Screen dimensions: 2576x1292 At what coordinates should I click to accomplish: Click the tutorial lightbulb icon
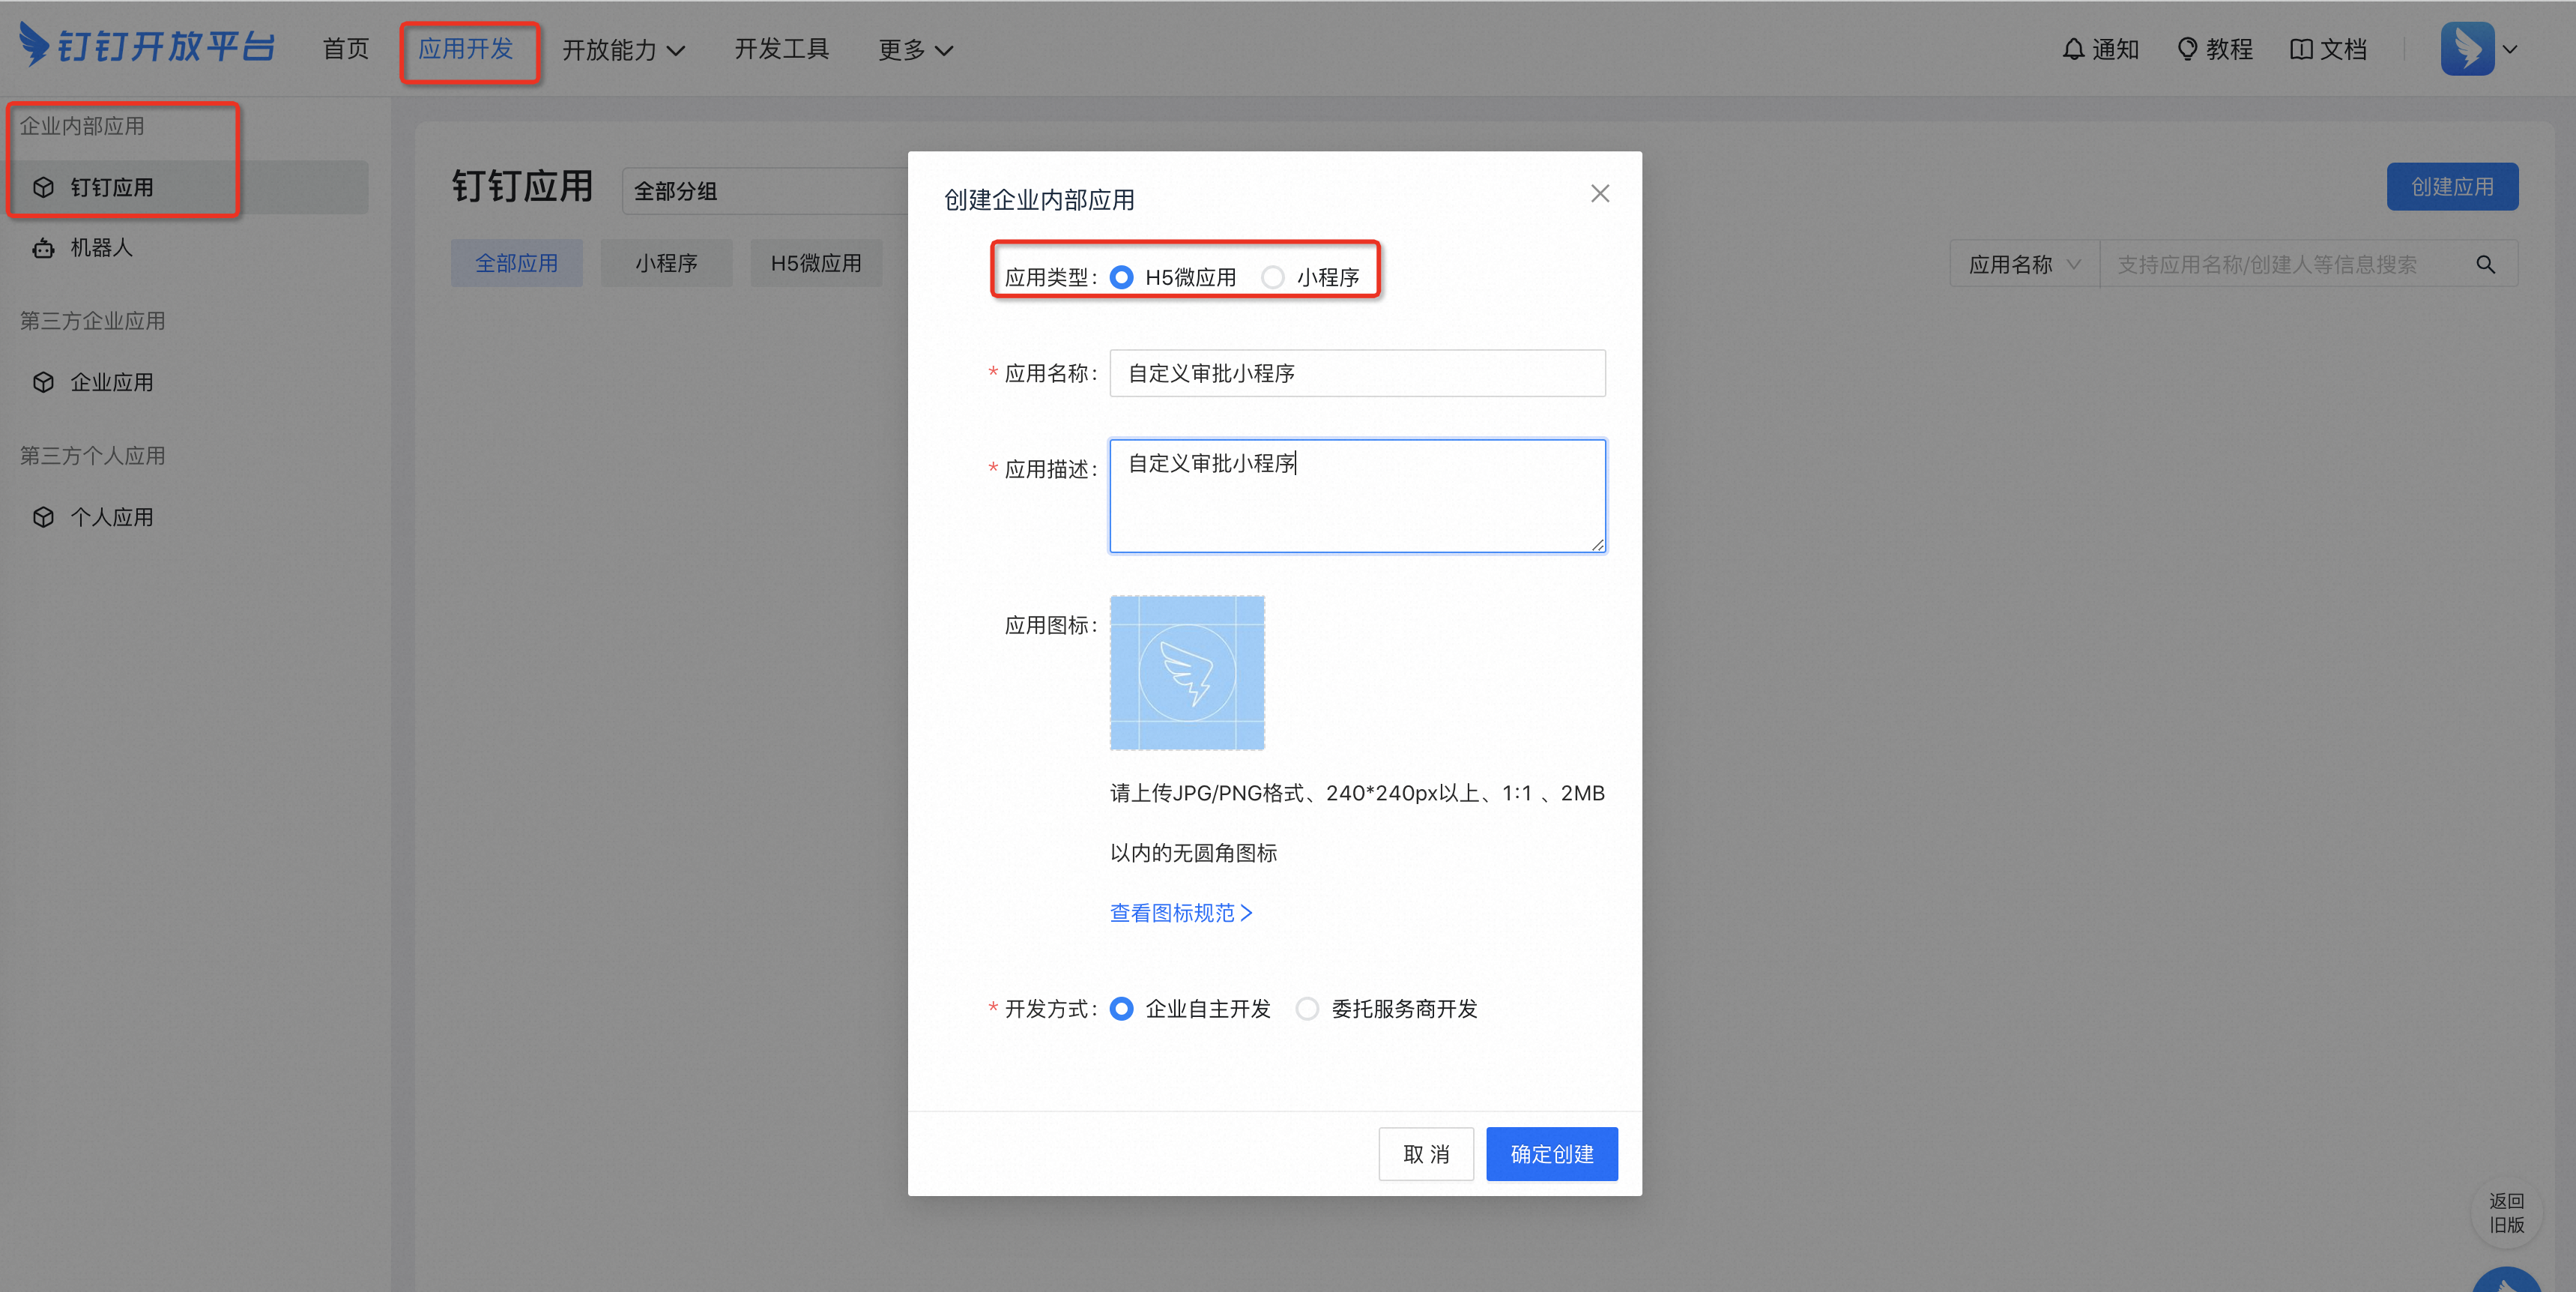click(2187, 49)
